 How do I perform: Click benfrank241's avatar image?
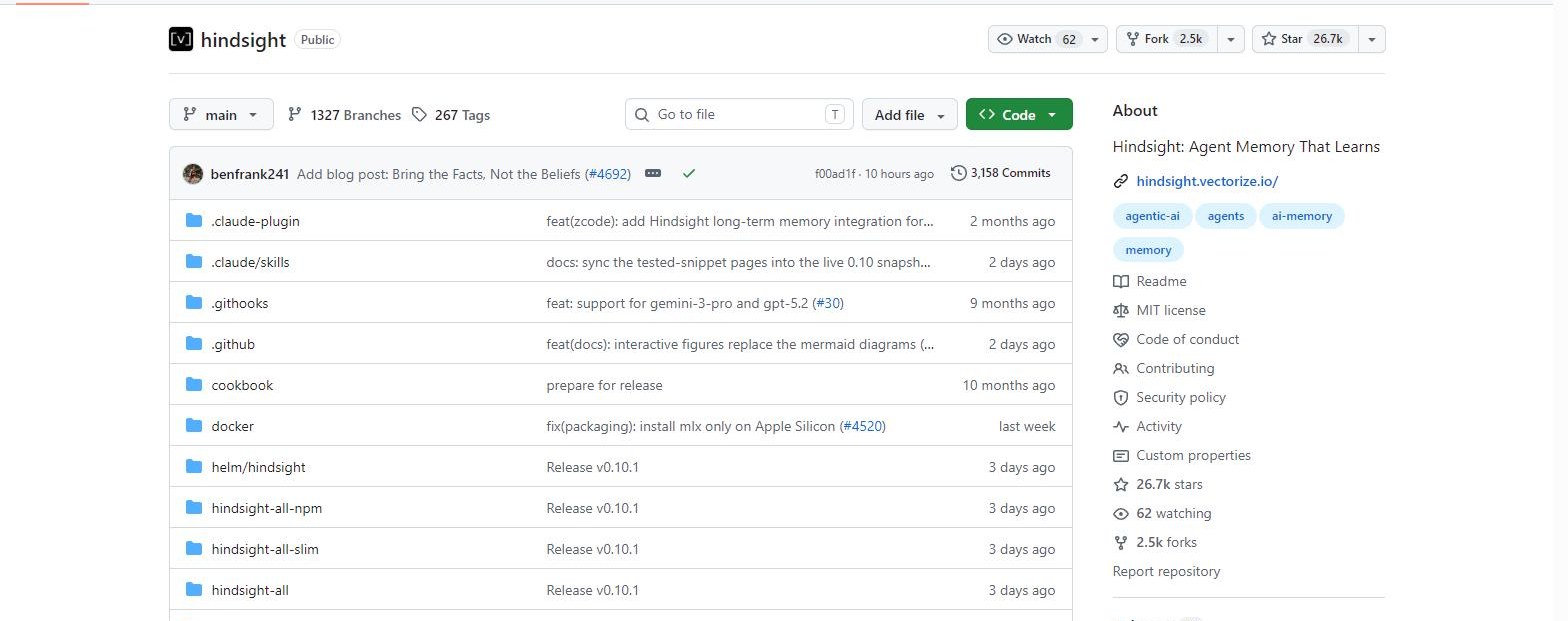193,174
